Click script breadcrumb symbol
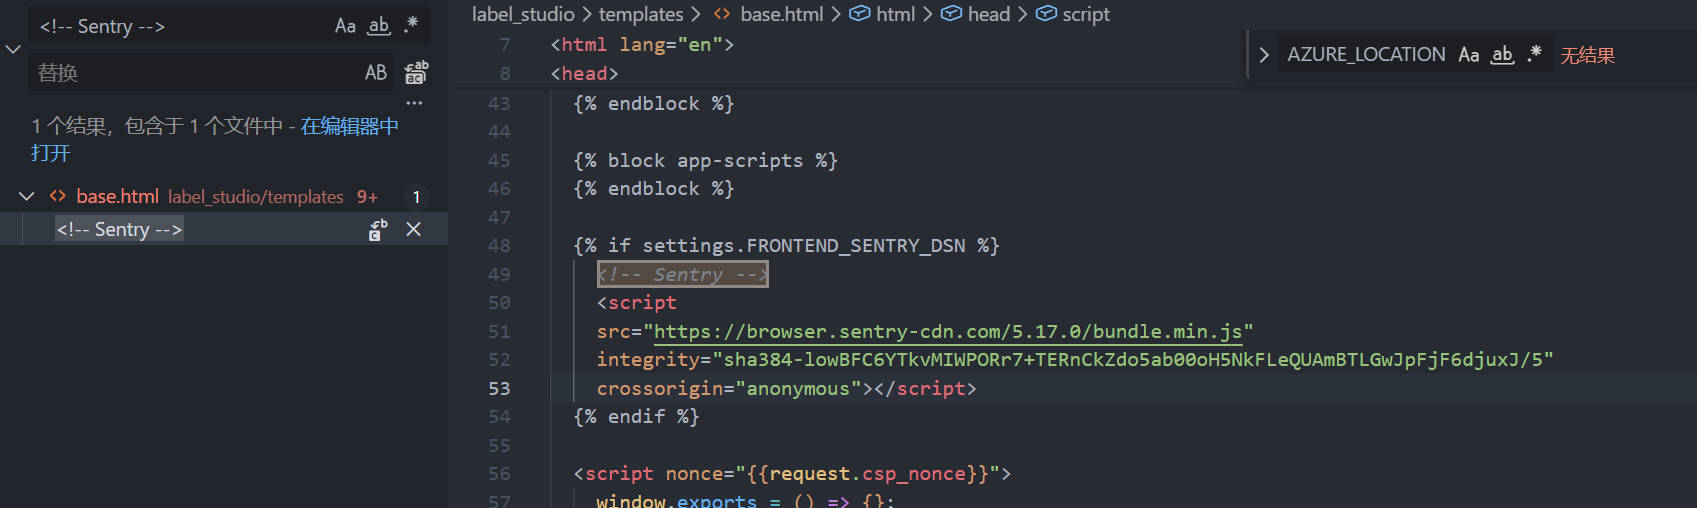 coord(1073,14)
